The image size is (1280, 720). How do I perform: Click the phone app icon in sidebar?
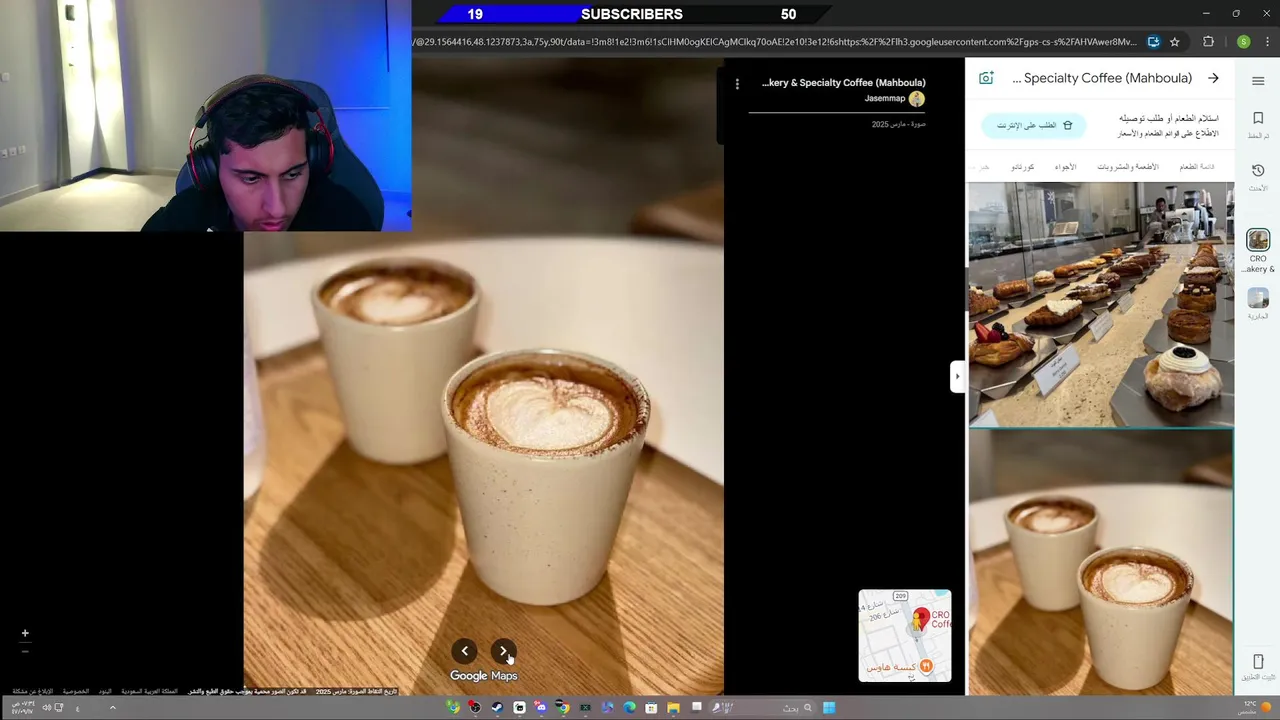(x=1258, y=662)
